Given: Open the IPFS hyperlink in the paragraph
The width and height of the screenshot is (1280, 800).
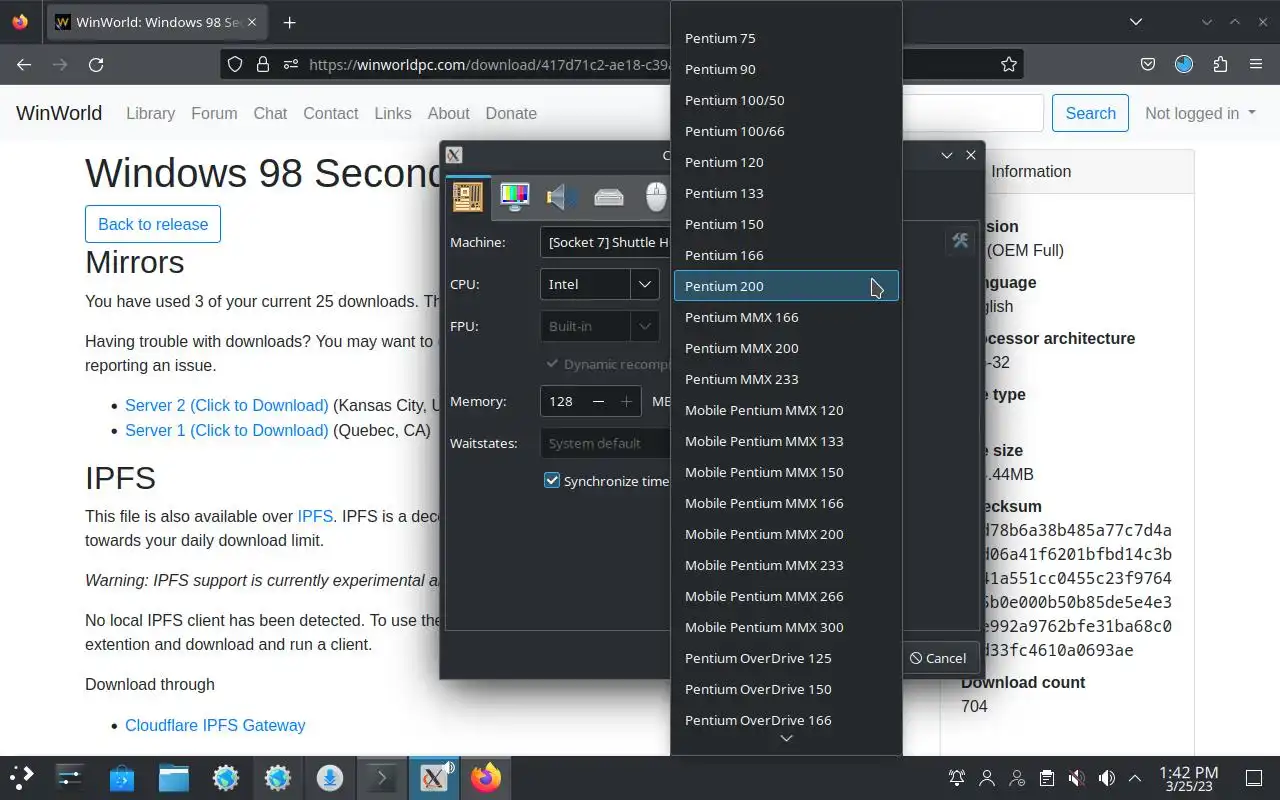Looking at the screenshot, I should [315, 516].
